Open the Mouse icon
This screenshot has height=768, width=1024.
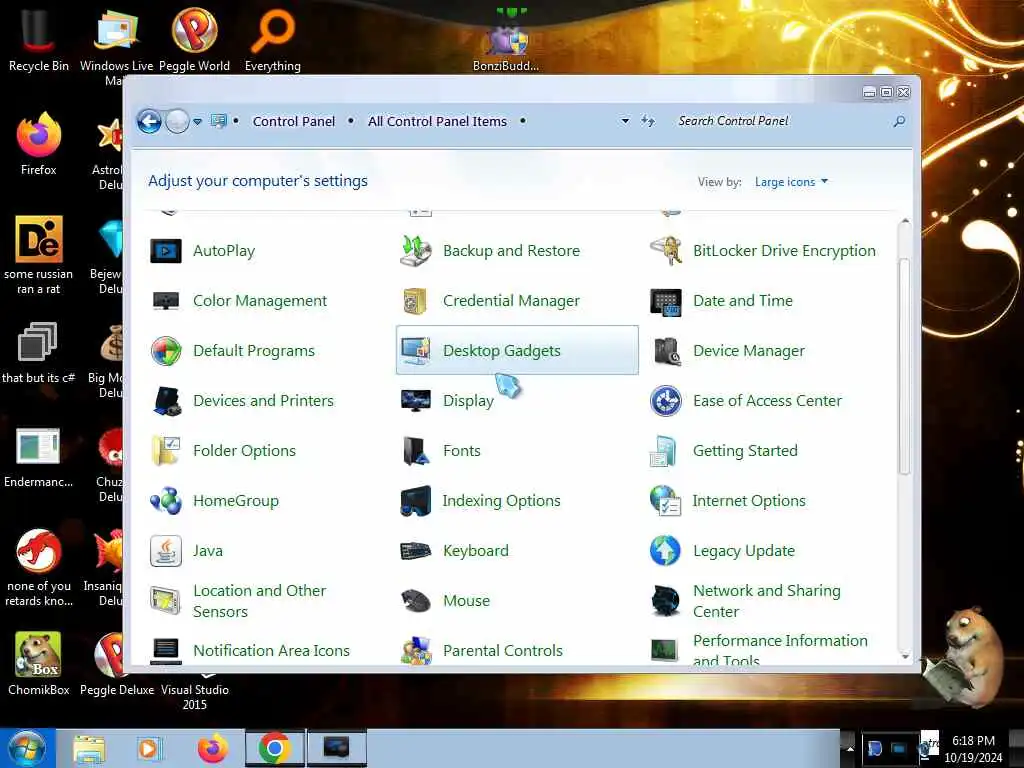(x=416, y=601)
